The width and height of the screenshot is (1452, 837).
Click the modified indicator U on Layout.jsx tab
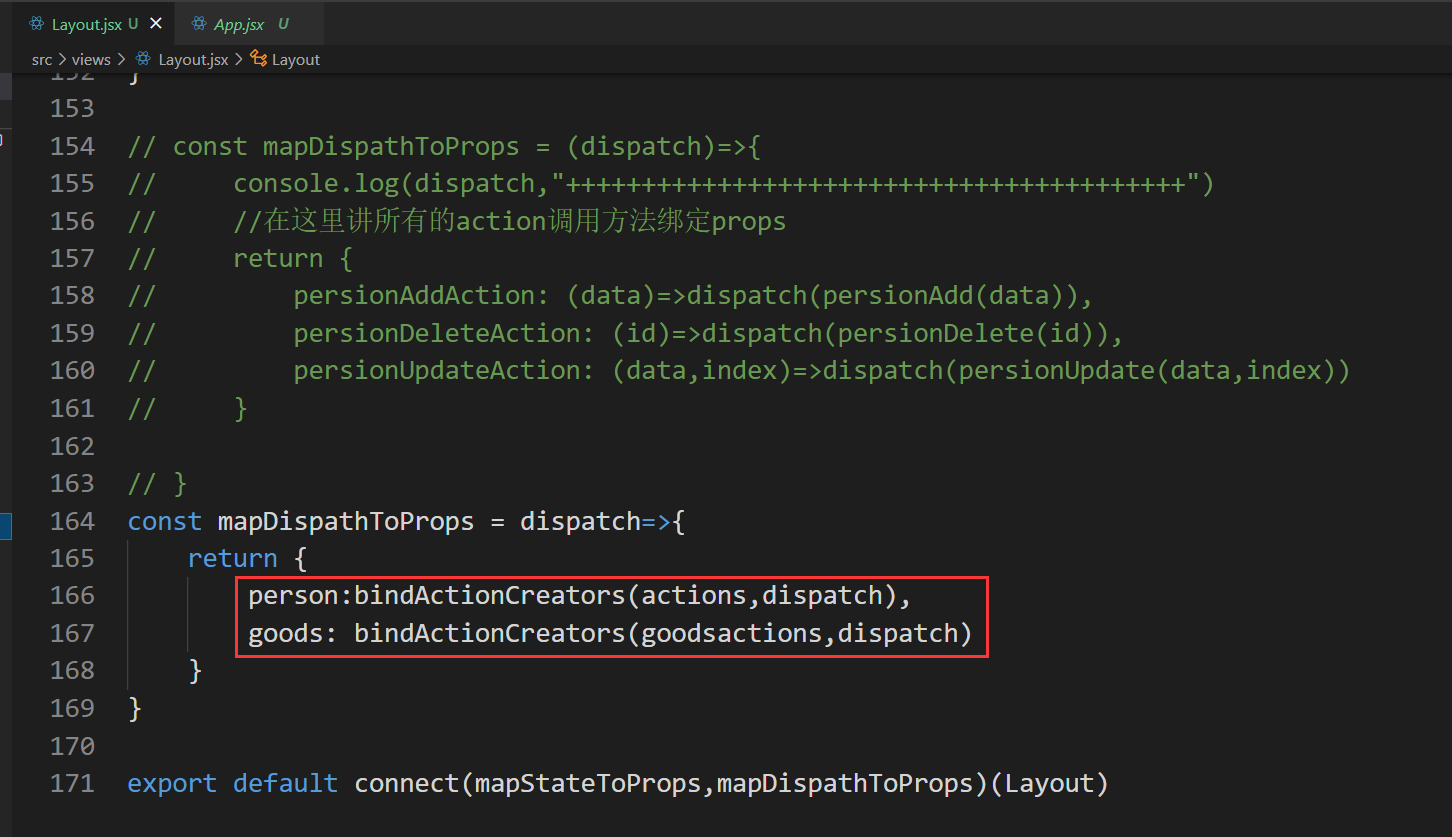point(131,22)
